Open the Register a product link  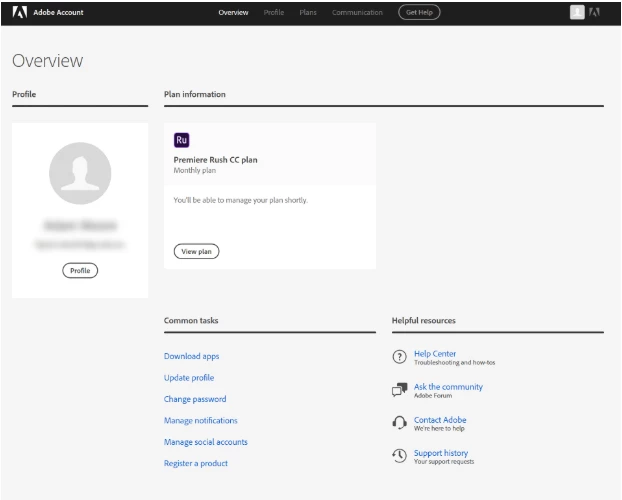click(196, 463)
